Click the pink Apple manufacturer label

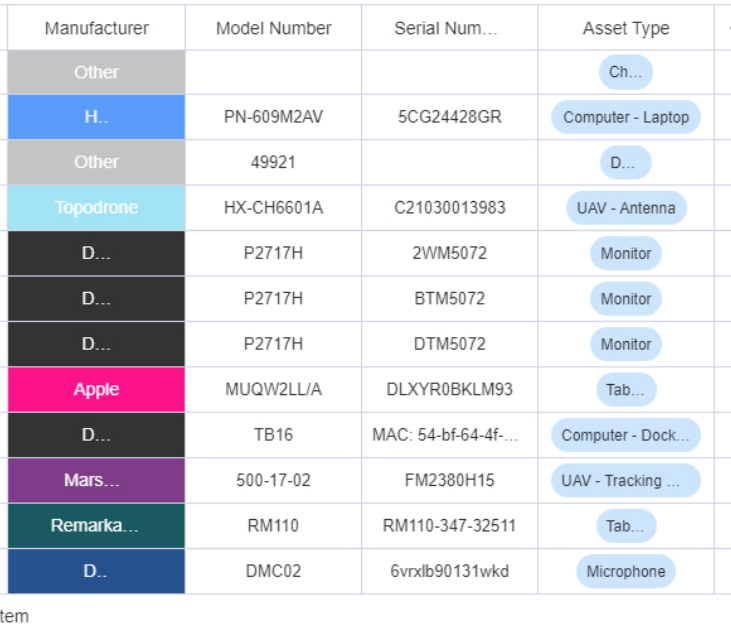pos(97,389)
